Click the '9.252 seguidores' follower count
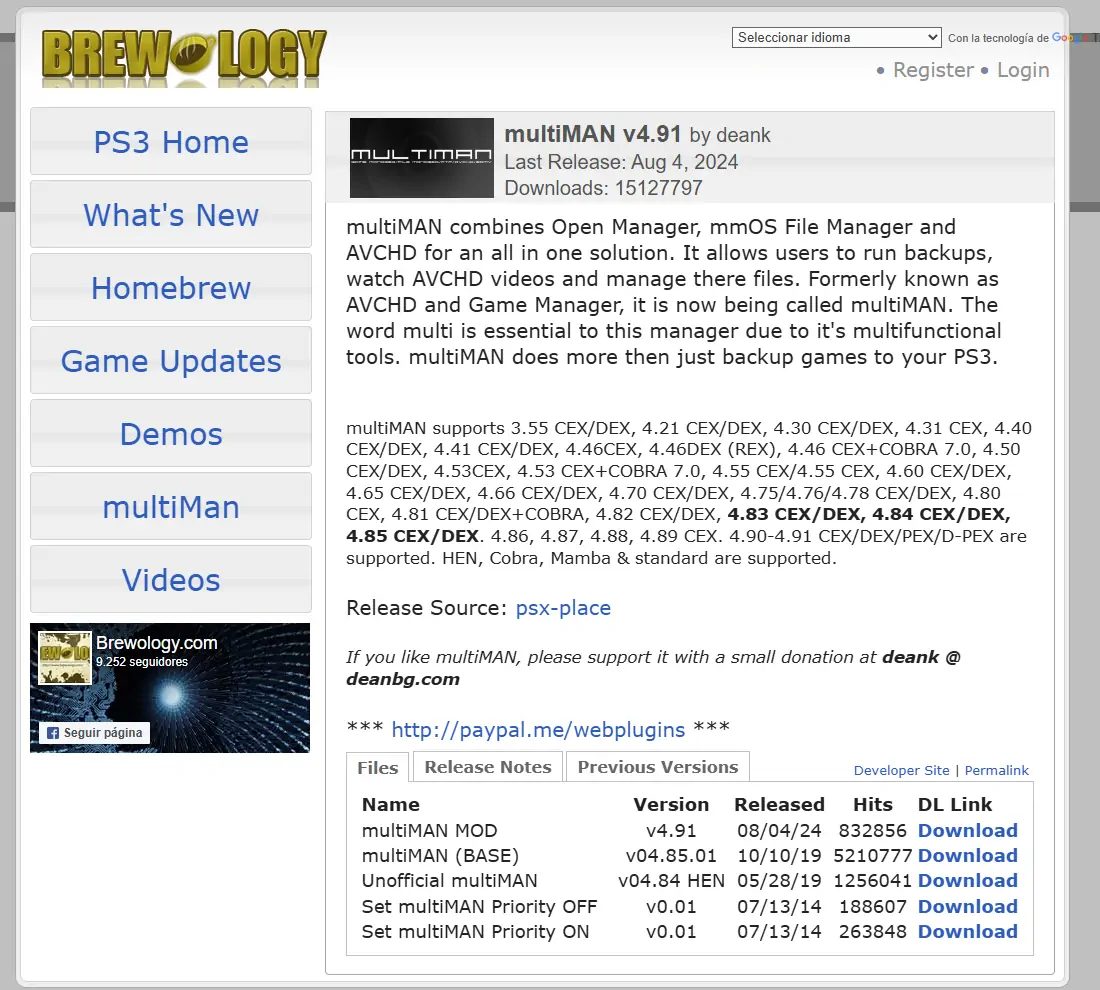 142,662
